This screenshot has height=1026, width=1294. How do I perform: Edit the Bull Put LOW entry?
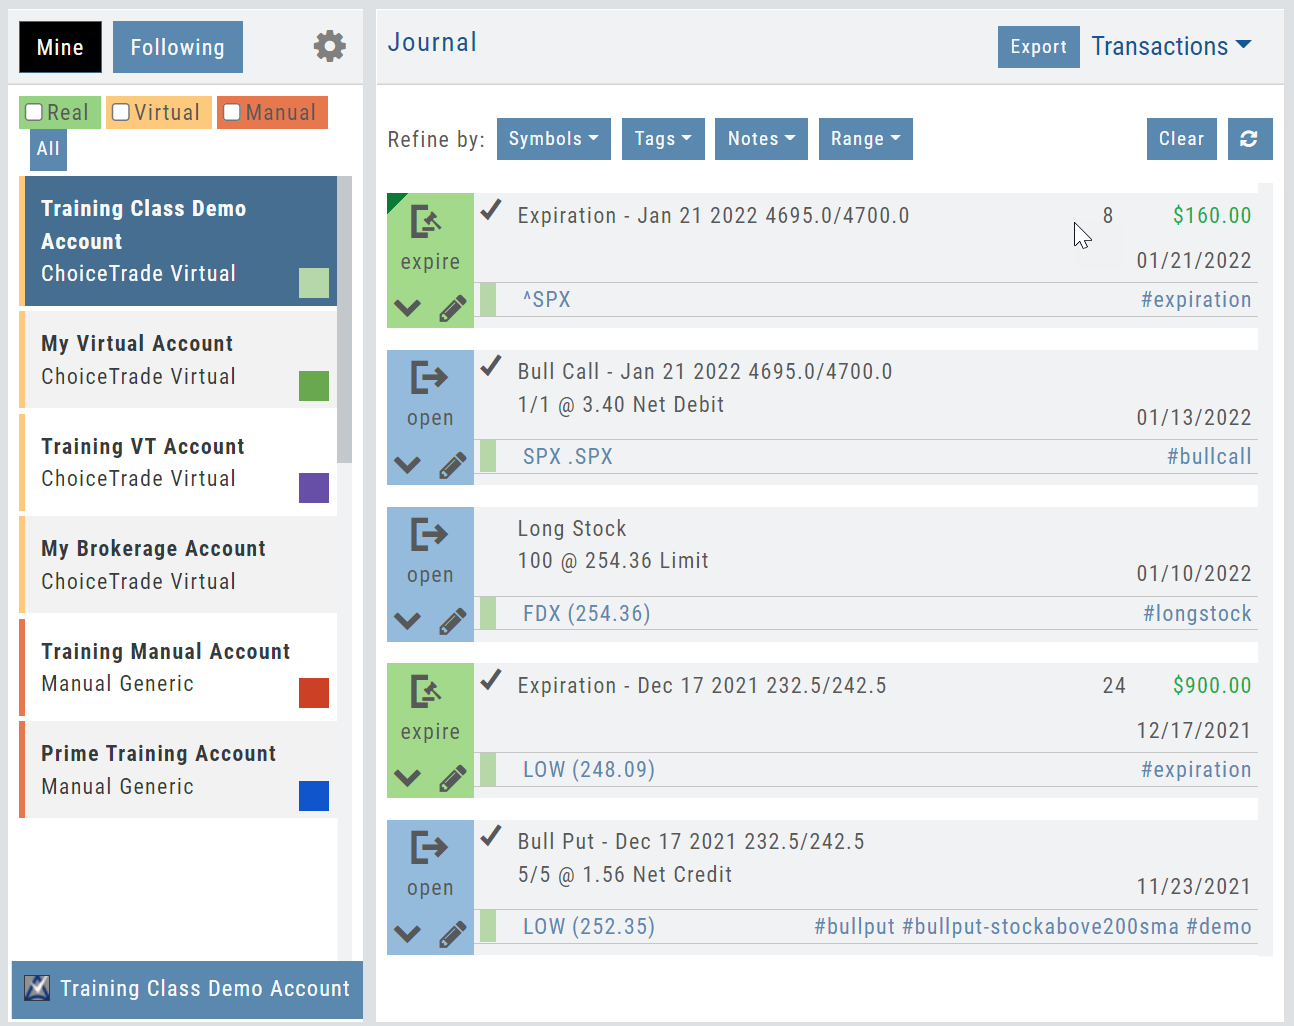coord(453,935)
